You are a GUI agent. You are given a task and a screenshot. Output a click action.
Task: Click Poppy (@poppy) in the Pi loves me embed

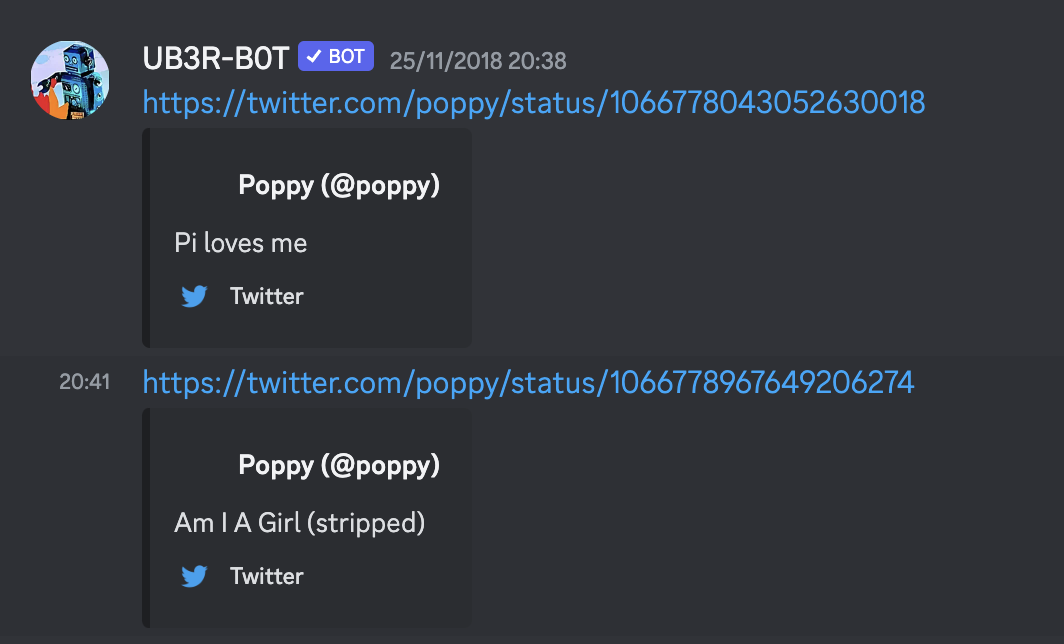[339, 185]
